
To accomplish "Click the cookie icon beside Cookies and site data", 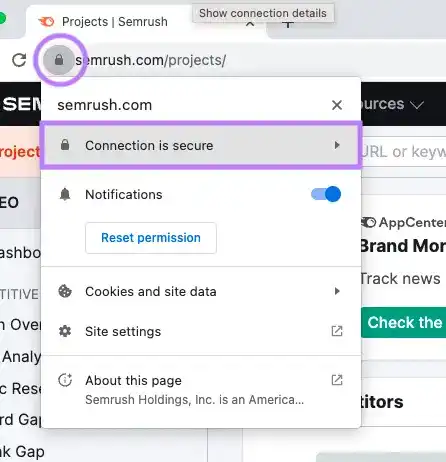I will (65, 291).
